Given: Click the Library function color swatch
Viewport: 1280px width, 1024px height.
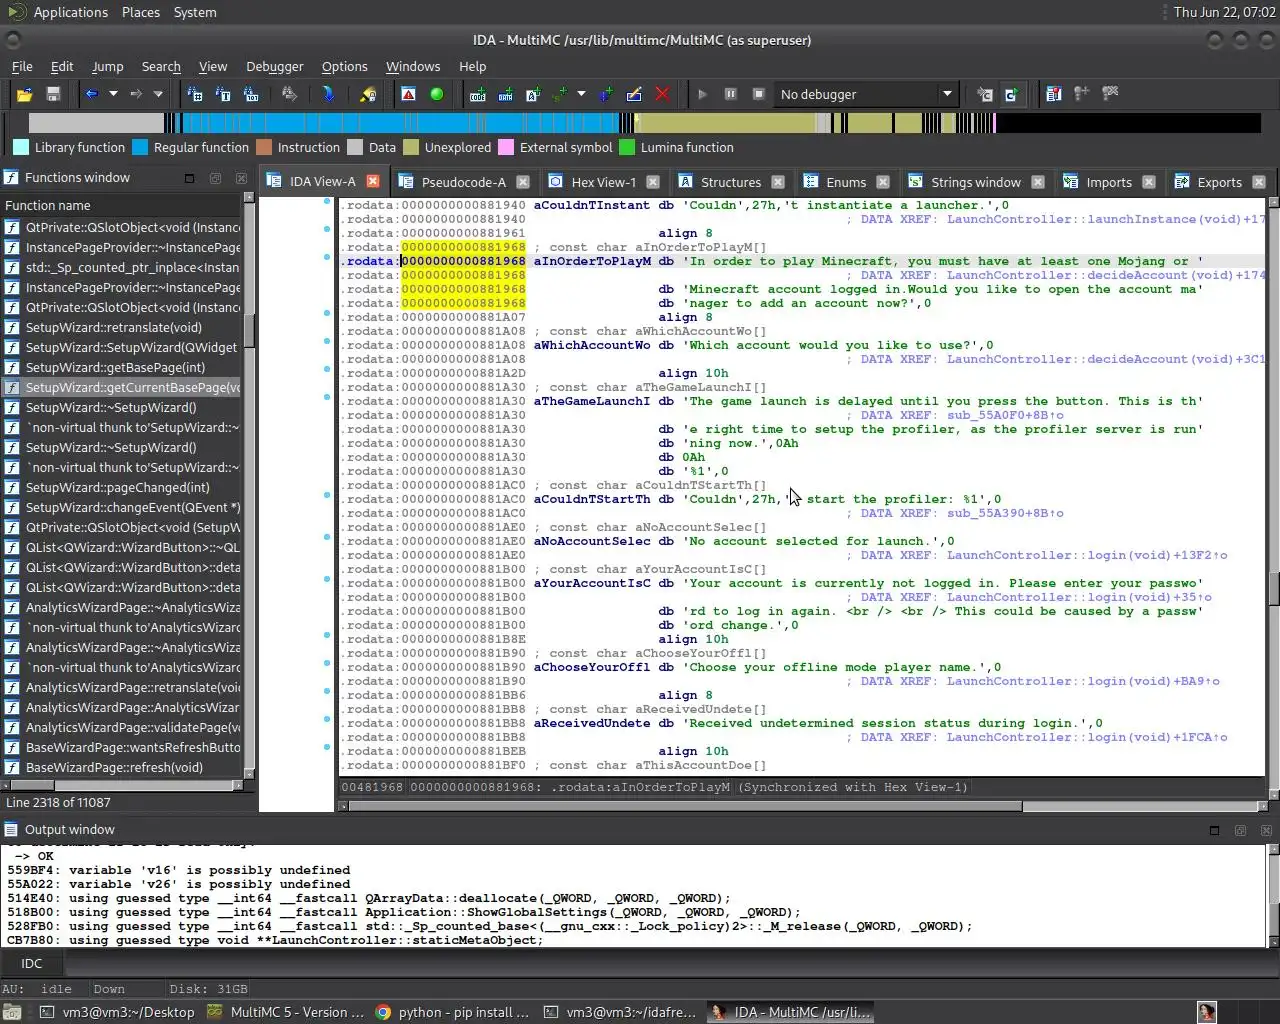Looking at the screenshot, I should coord(20,147).
